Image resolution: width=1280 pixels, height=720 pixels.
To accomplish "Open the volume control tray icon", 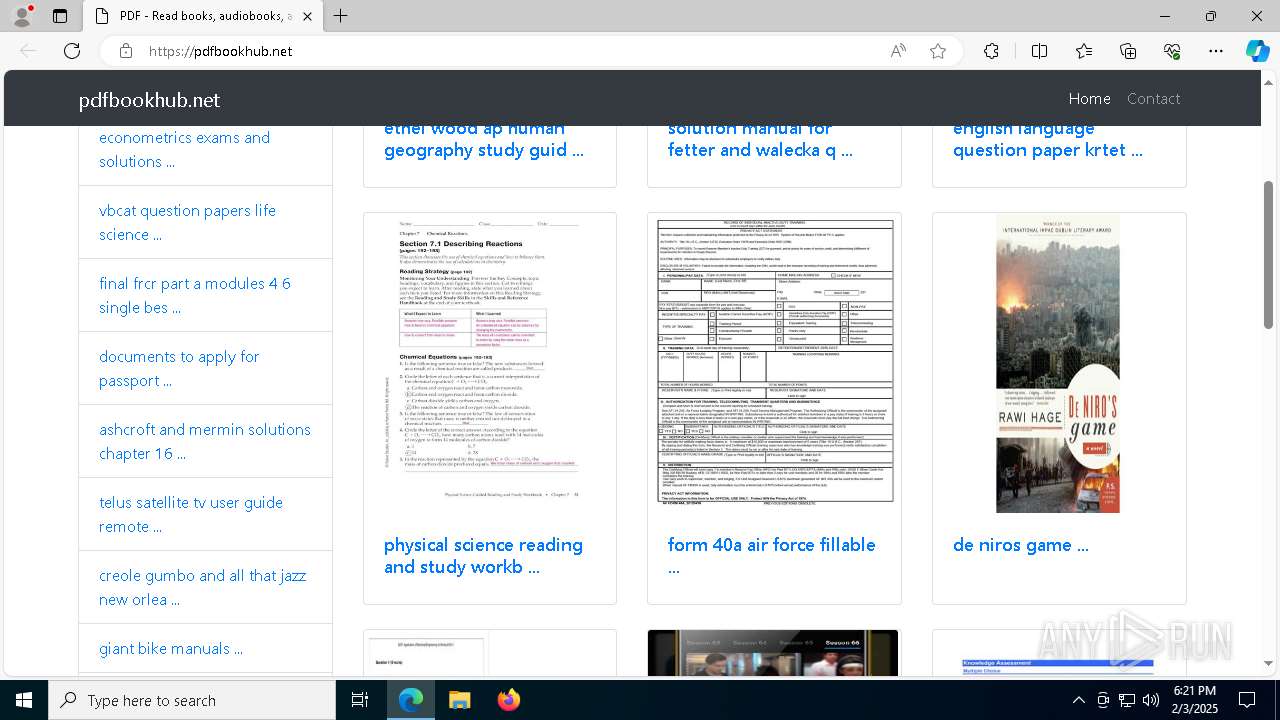I will click(1150, 700).
